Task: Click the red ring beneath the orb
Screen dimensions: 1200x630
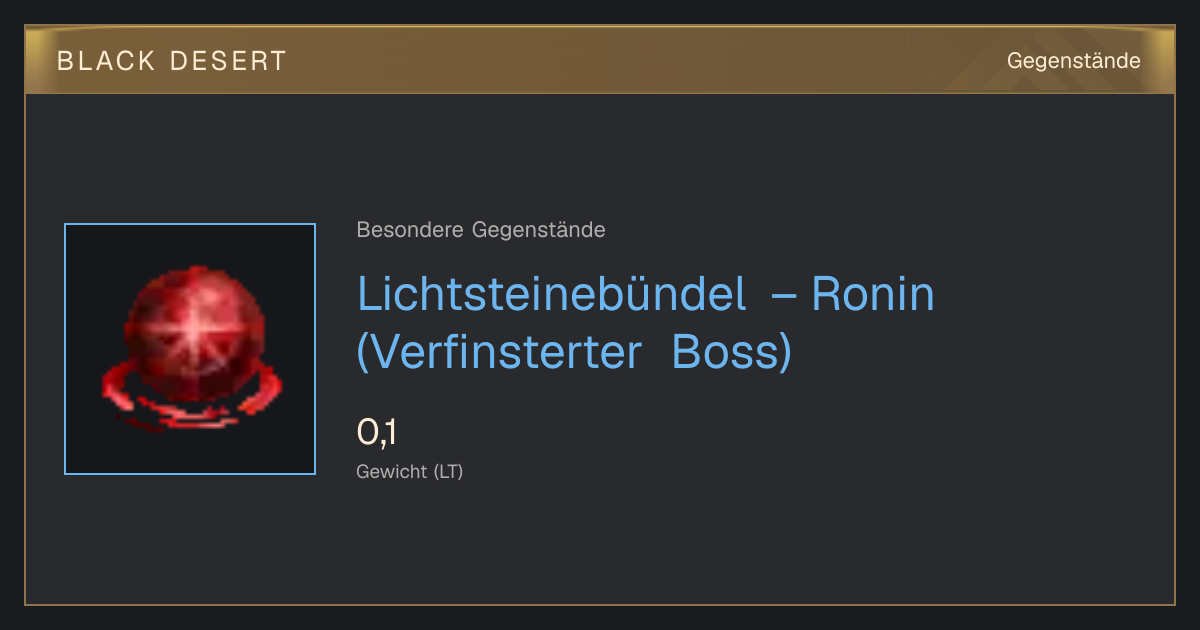Action: click(188, 399)
